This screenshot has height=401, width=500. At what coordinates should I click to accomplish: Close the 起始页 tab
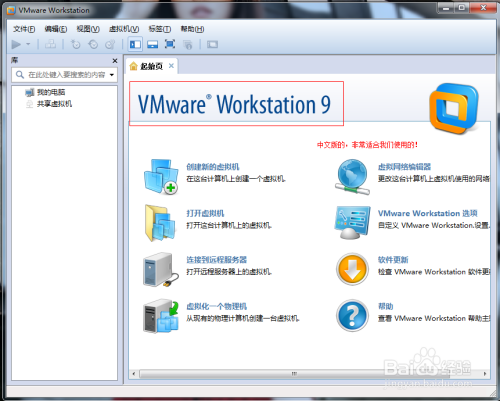click(x=171, y=66)
